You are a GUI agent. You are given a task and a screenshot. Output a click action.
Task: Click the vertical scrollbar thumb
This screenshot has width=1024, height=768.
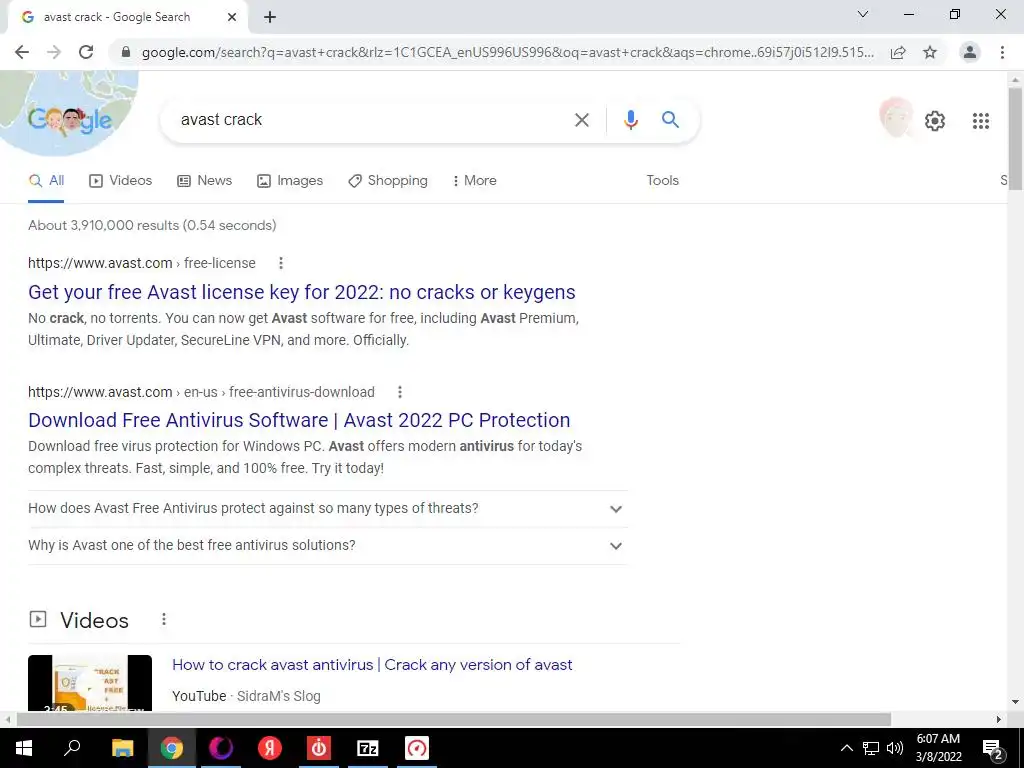(1015, 137)
